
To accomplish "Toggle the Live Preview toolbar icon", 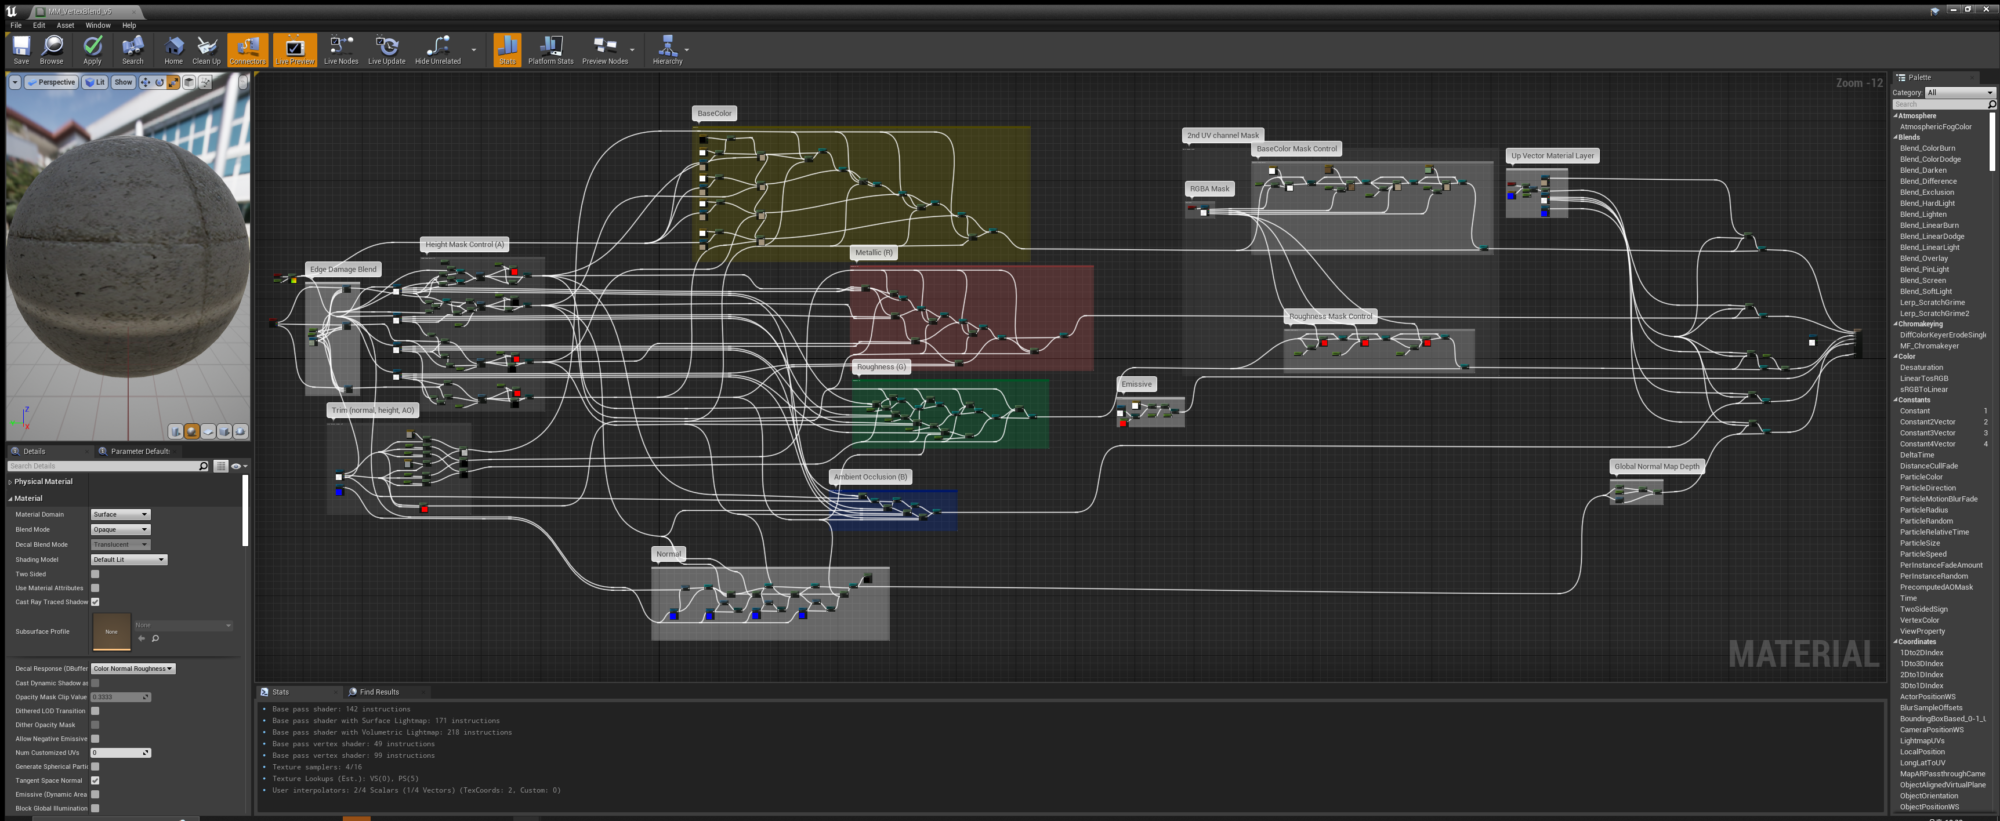I will (294, 48).
